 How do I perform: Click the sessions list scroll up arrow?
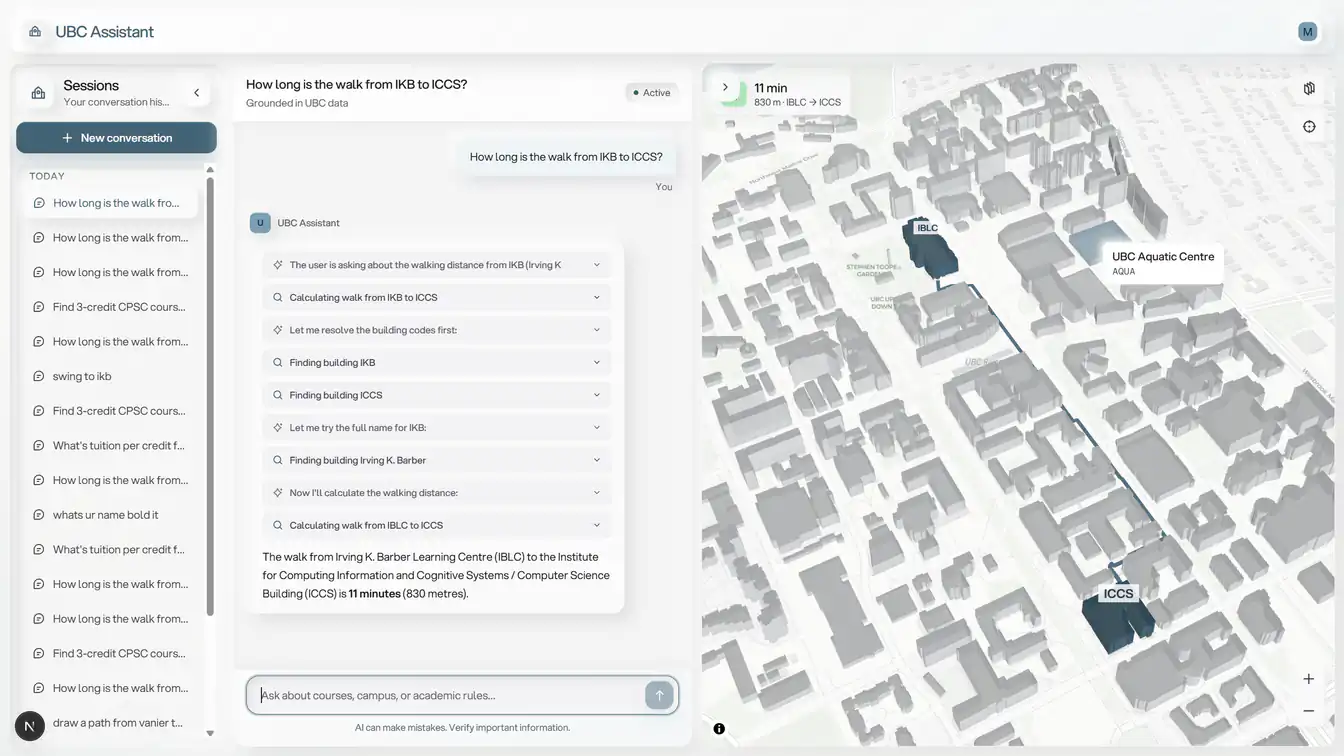[210, 171]
